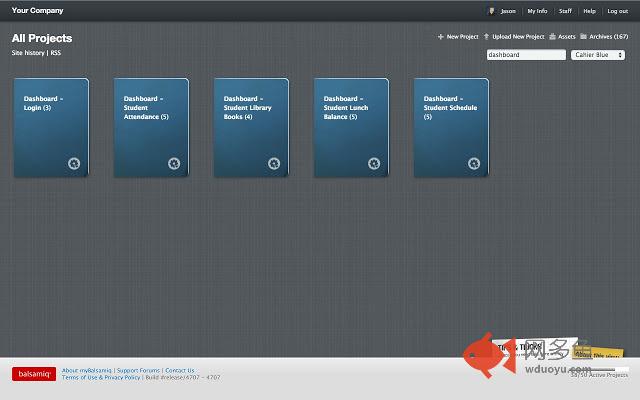The height and width of the screenshot is (400, 640).
Task: Click the balsamiq logo in footer
Action: [33, 374]
